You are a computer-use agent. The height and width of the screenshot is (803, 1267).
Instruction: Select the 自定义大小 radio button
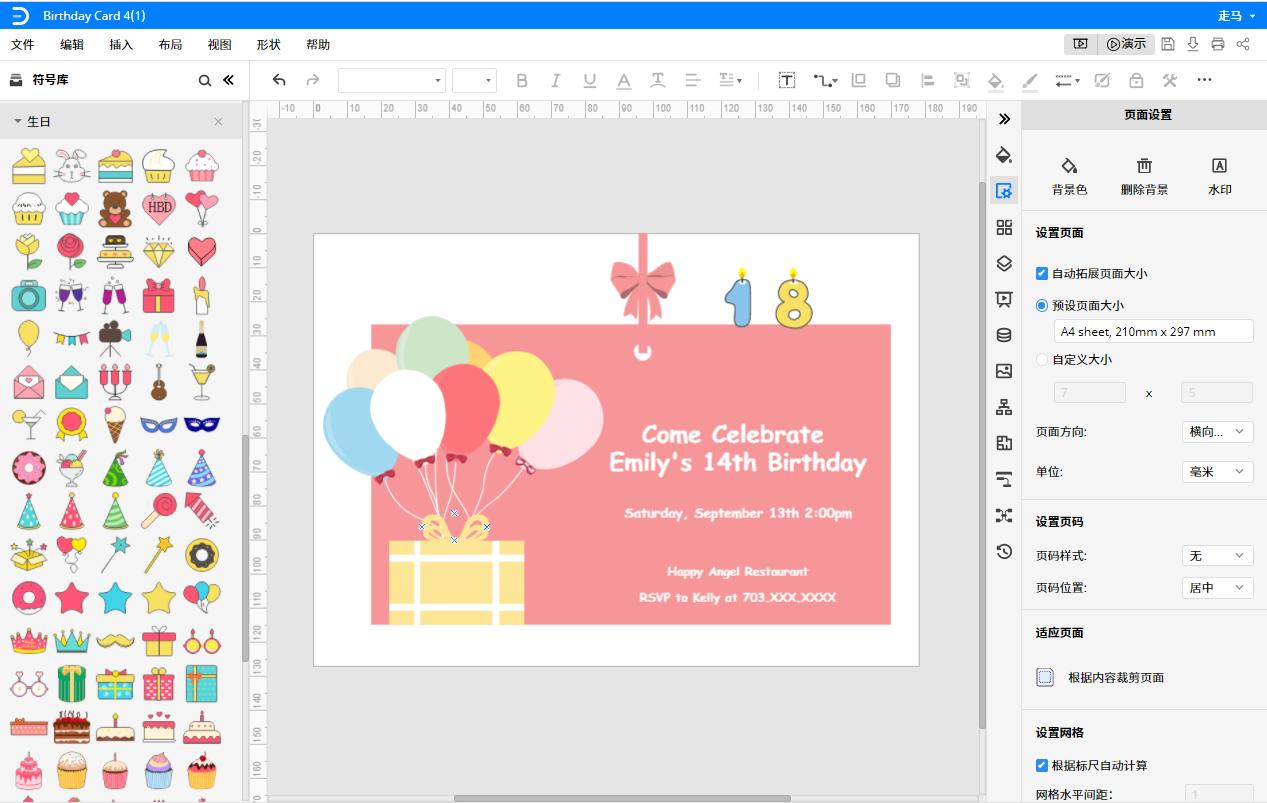pyautogui.click(x=1042, y=359)
